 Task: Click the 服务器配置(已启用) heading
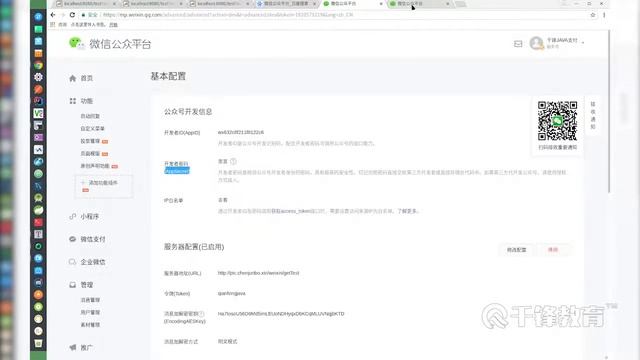[x=194, y=247]
